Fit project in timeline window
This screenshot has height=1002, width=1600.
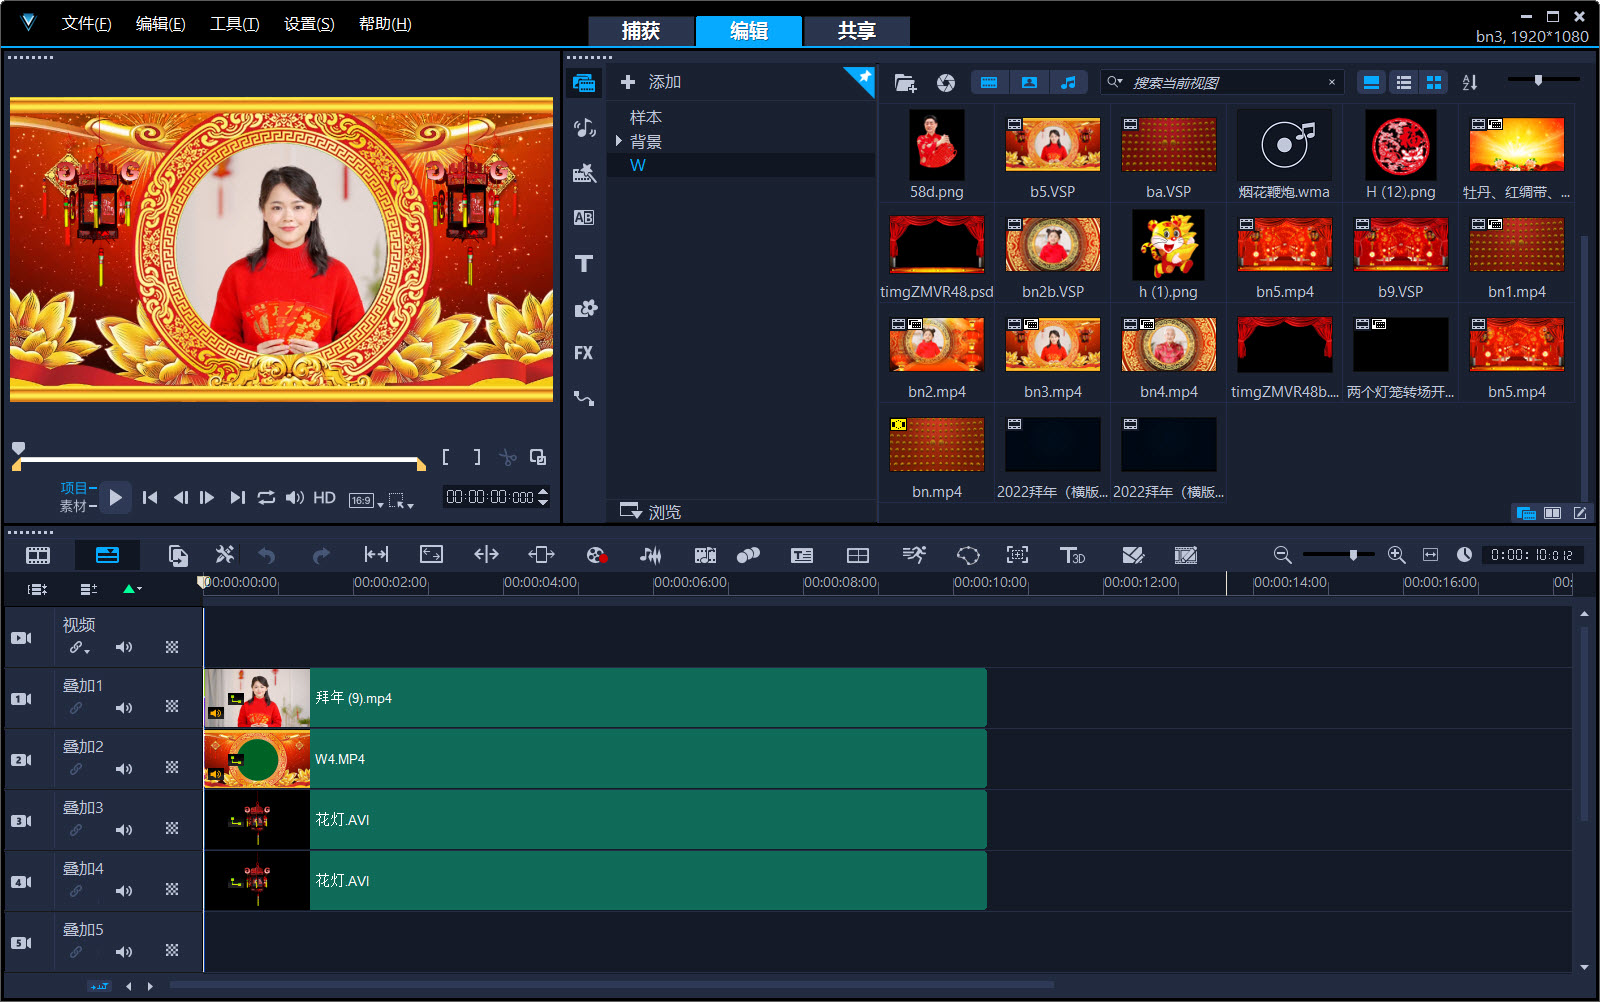point(1430,555)
